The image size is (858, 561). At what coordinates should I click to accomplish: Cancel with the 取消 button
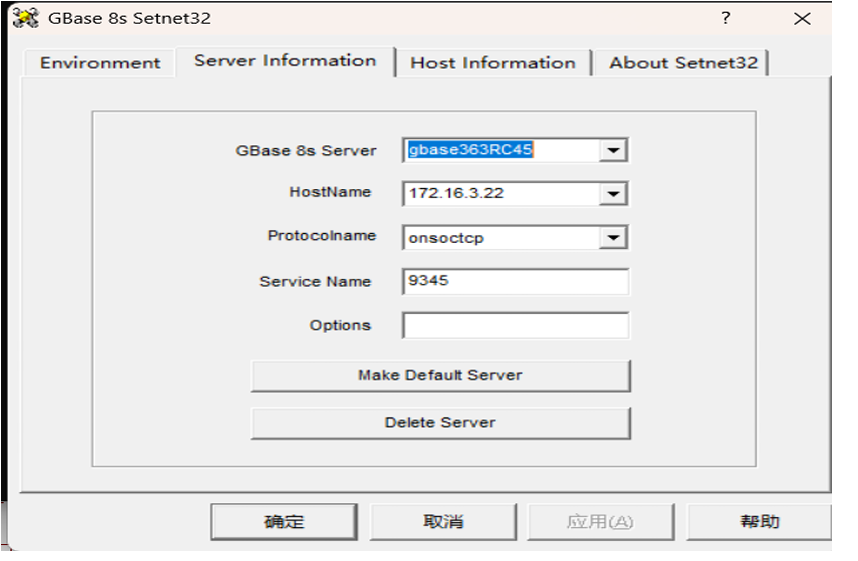click(x=443, y=522)
